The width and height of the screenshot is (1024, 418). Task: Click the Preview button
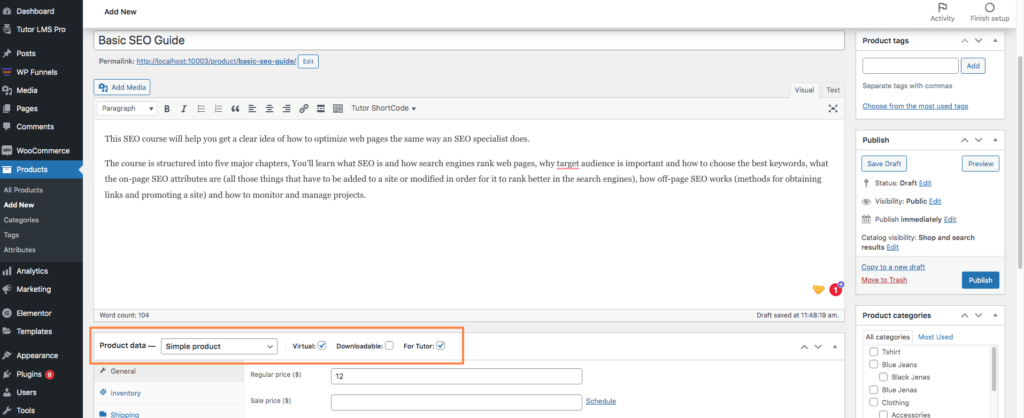tap(980, 164)
